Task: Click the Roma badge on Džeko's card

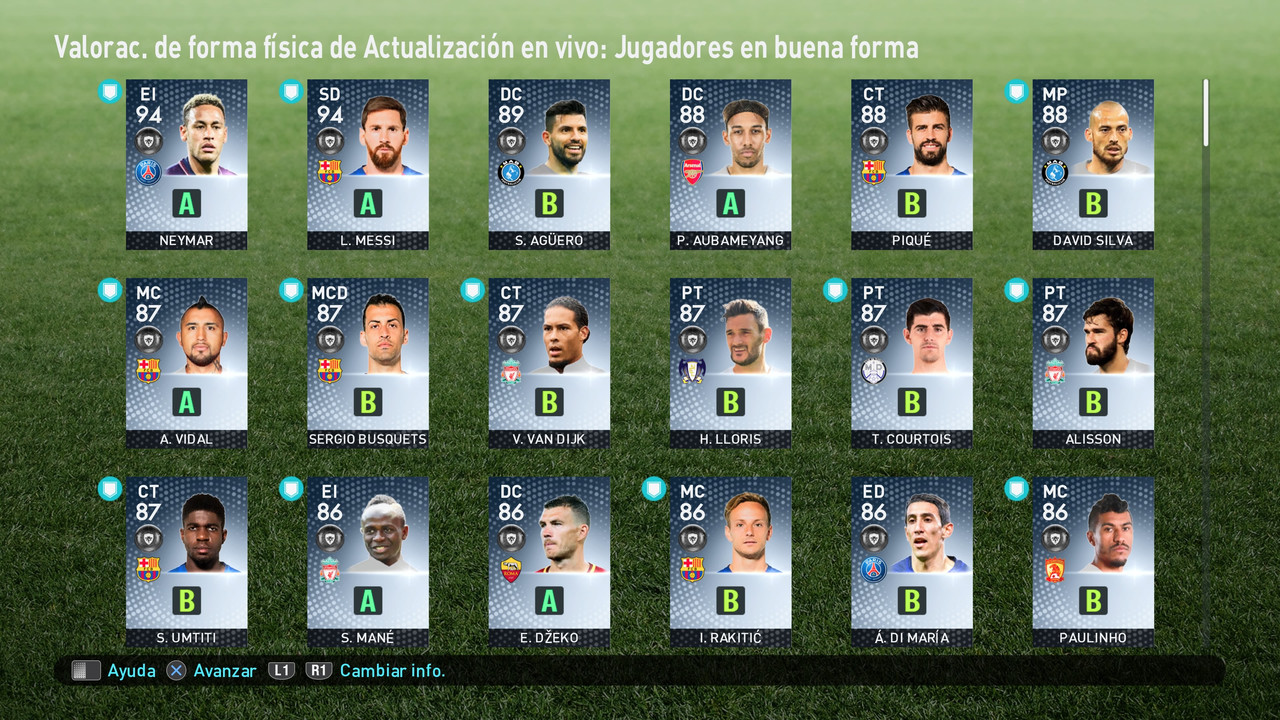Action: tap(511, 570)
